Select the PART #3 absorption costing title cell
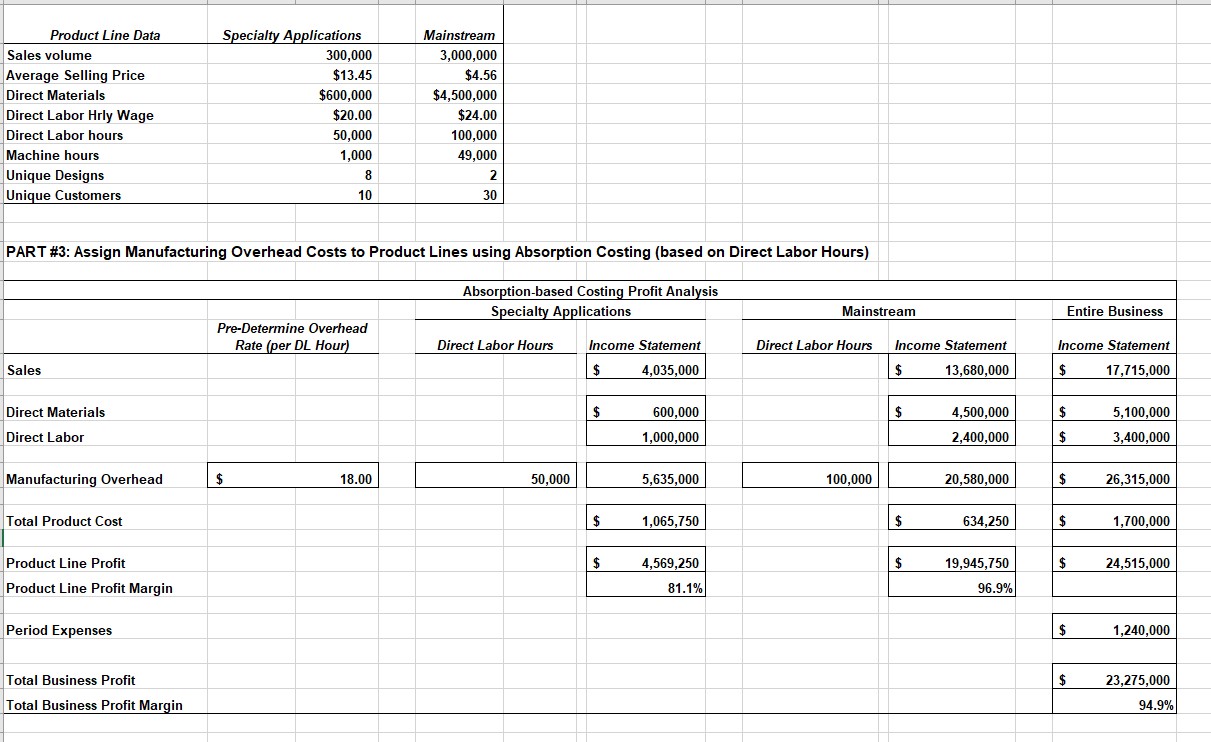Screen dimensions: 1211x742 (435, 252)
